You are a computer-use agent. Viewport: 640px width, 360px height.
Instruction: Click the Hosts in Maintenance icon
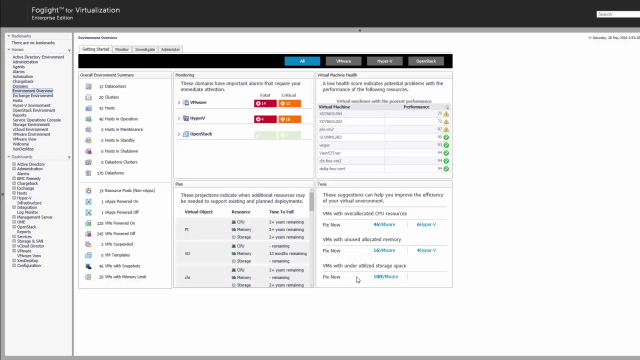point(89,129)
